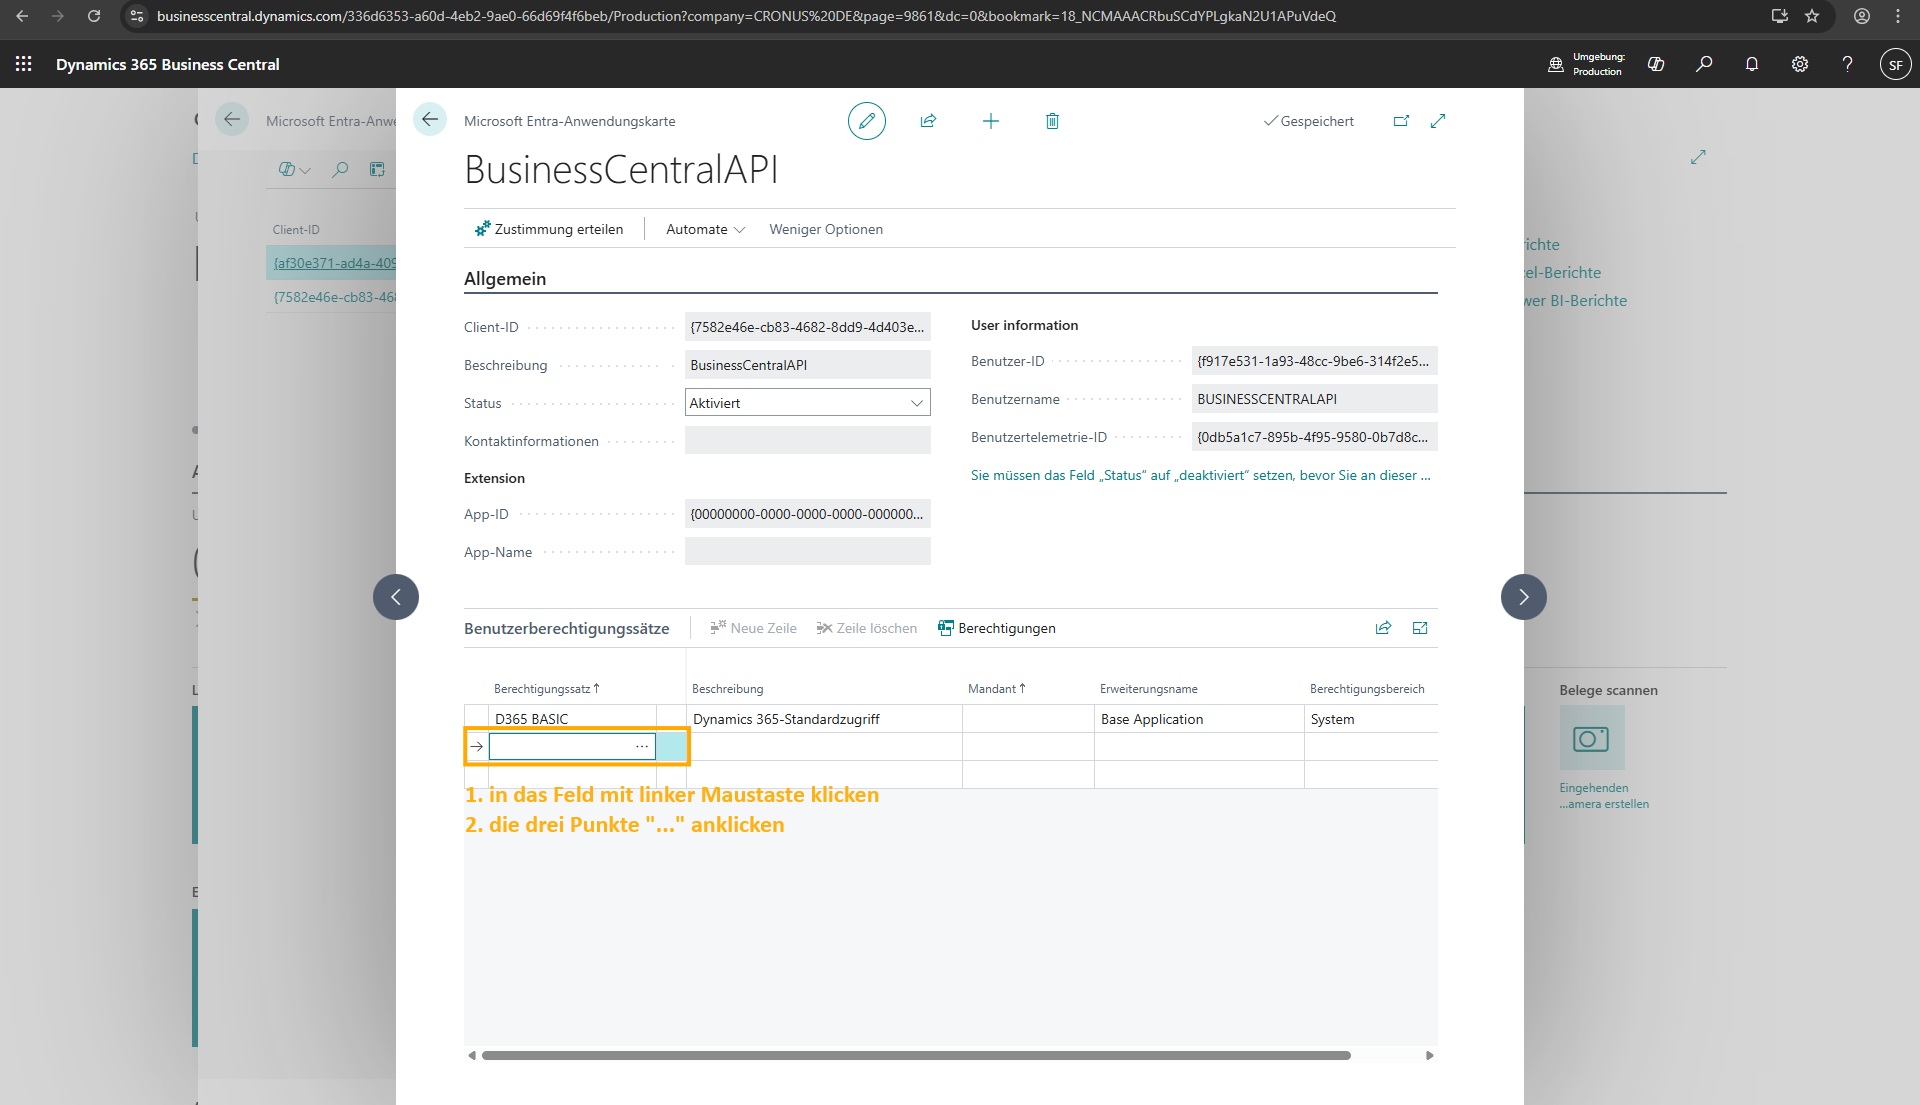This screenshot has height=1105, width=1920.
Task: Click the Base Application cell
Action: coord(1199,719)
